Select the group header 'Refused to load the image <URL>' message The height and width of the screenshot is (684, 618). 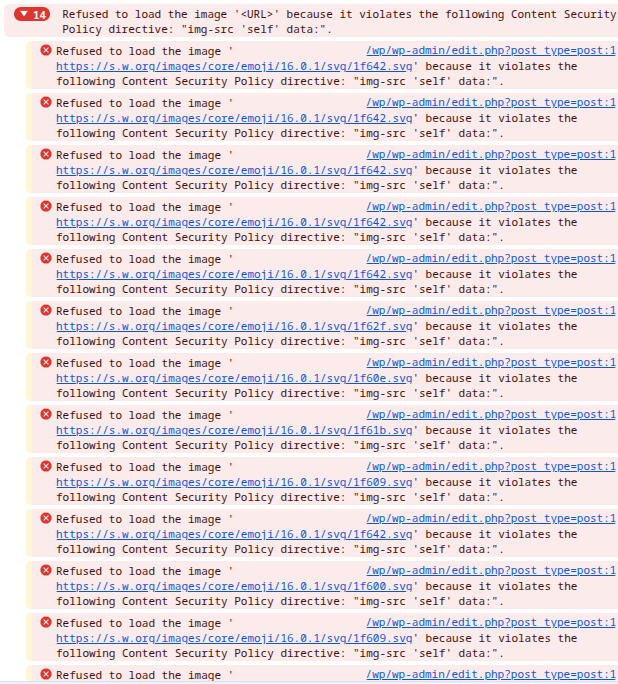(x=339, y=22)
